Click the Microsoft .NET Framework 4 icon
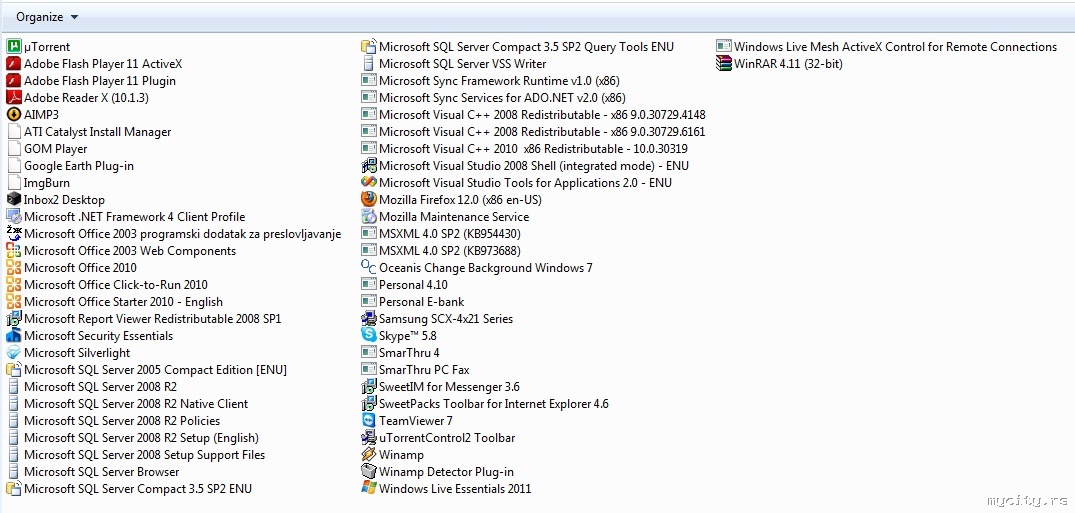Viewport: 1075px width, 513px height. pos(14,217)
